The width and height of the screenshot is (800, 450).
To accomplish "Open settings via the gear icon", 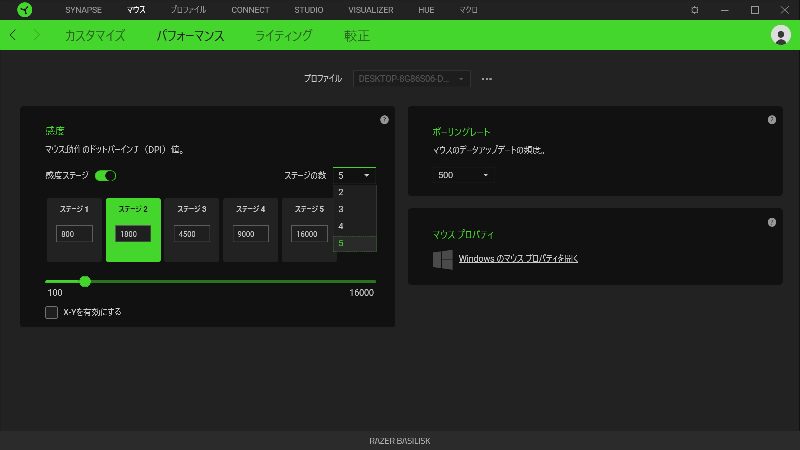I will click(695, 10).
